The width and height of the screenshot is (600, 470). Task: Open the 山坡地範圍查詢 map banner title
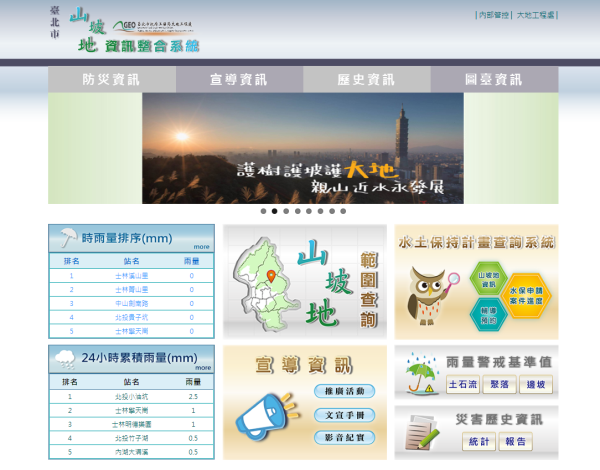pyautogui.click(x=338, y=284)
